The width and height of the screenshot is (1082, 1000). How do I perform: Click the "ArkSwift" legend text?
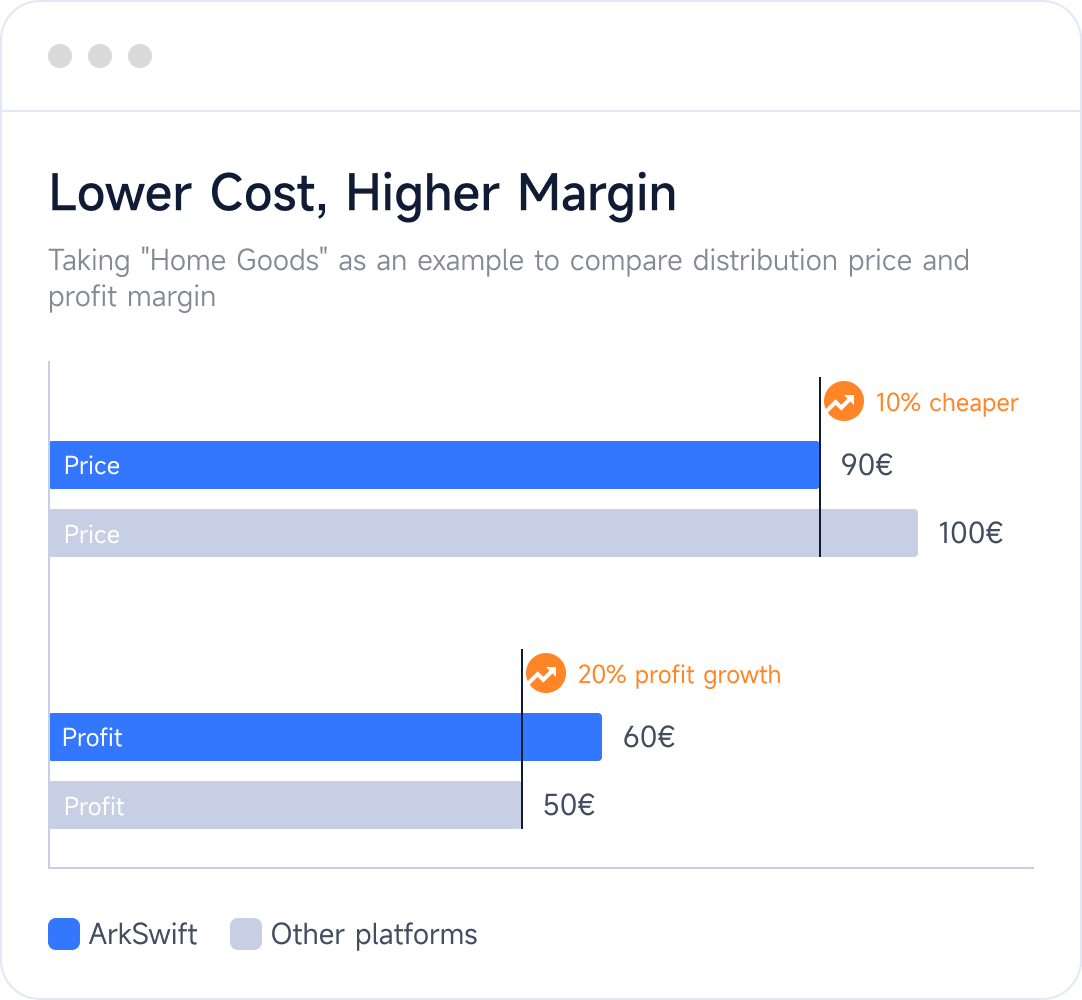pyautogui.click(x=143, y=935)
